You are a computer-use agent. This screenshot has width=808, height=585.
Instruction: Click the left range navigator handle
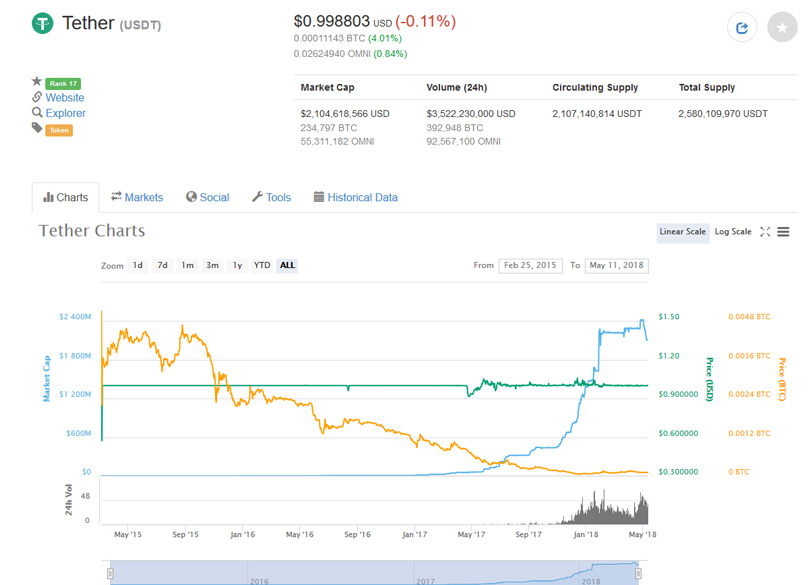110,573
